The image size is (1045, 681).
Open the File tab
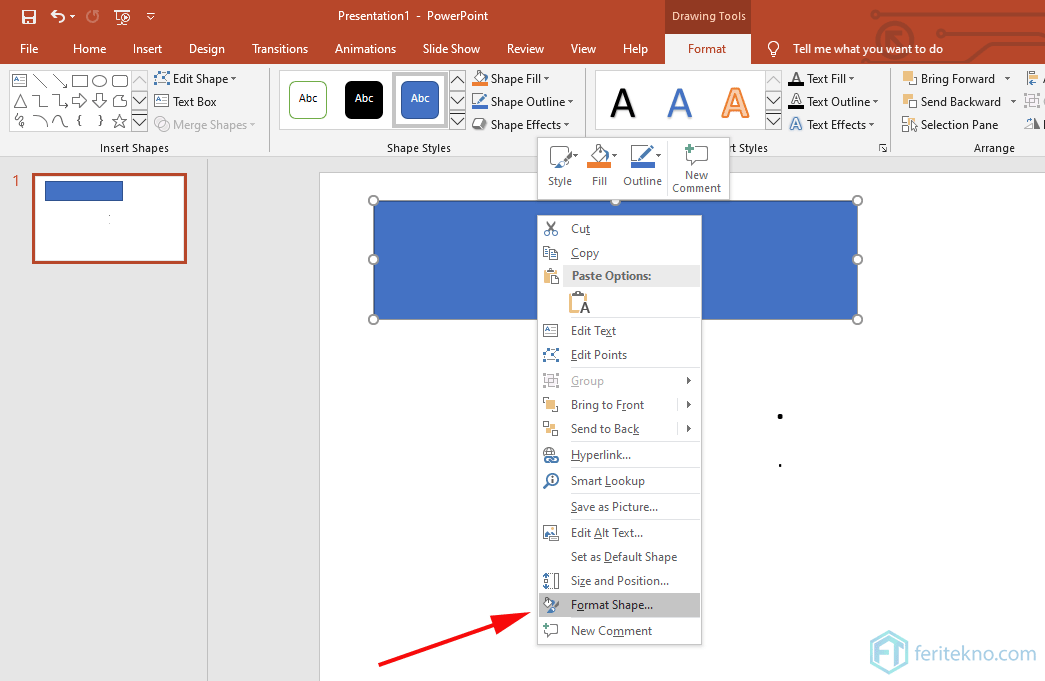click(x=29, y=49)
